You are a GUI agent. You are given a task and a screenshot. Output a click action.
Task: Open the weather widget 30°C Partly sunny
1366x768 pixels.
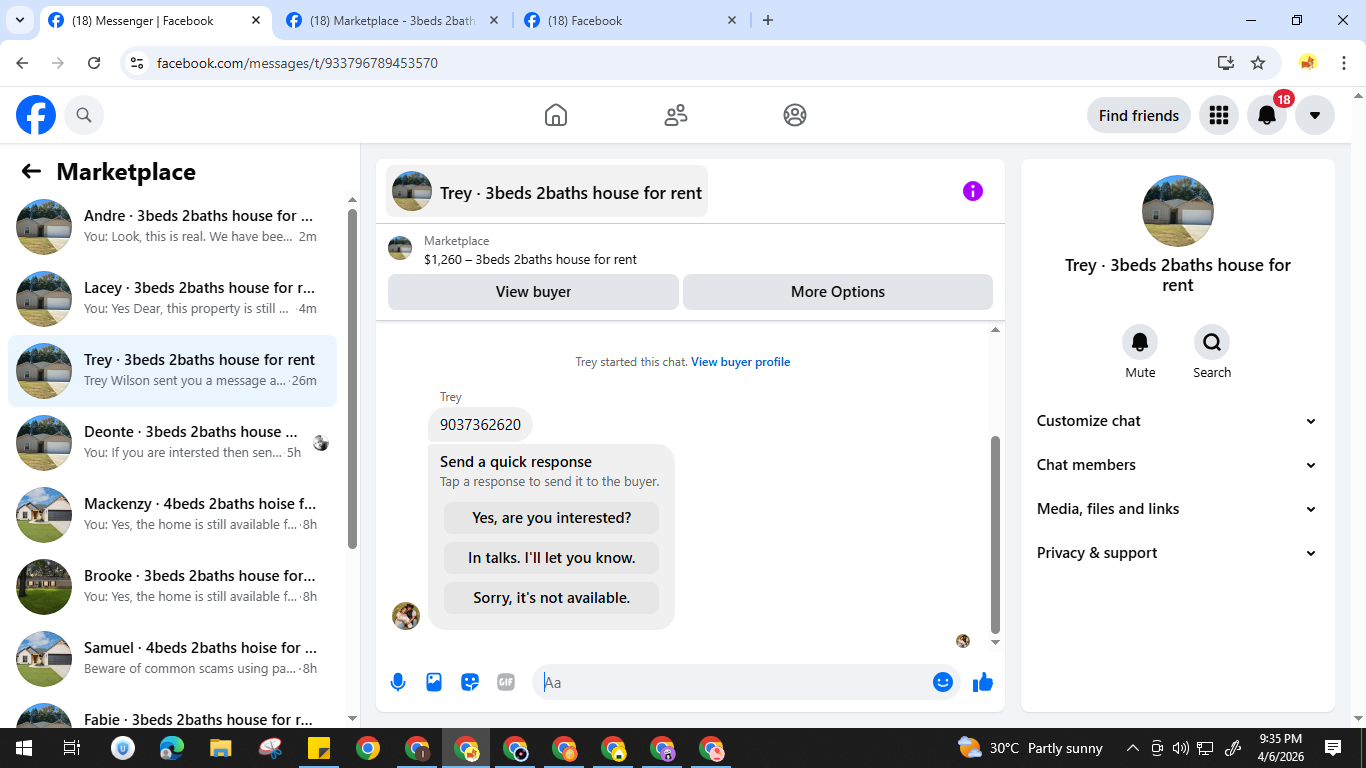click(1030, 748)
